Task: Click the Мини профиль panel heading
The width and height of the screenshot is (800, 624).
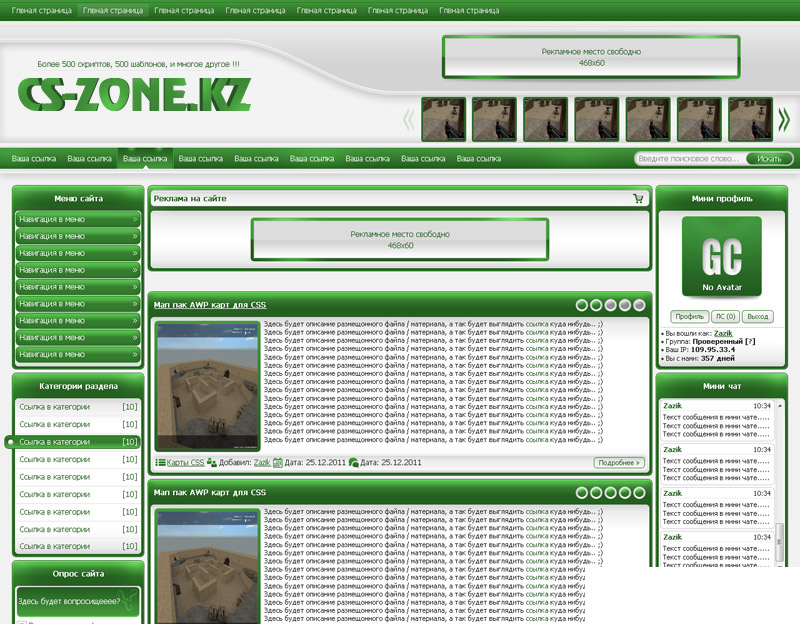Action: [x=721, y=198]
